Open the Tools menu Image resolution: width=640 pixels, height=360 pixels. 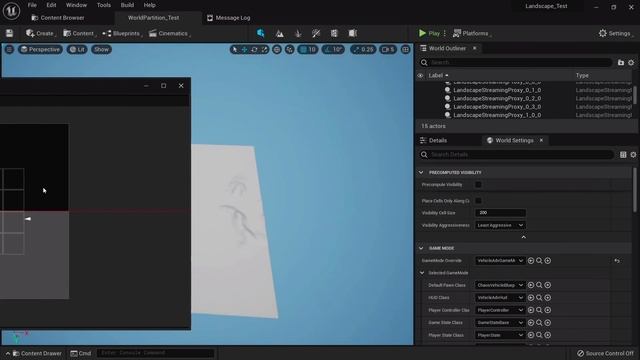[104, 5]
